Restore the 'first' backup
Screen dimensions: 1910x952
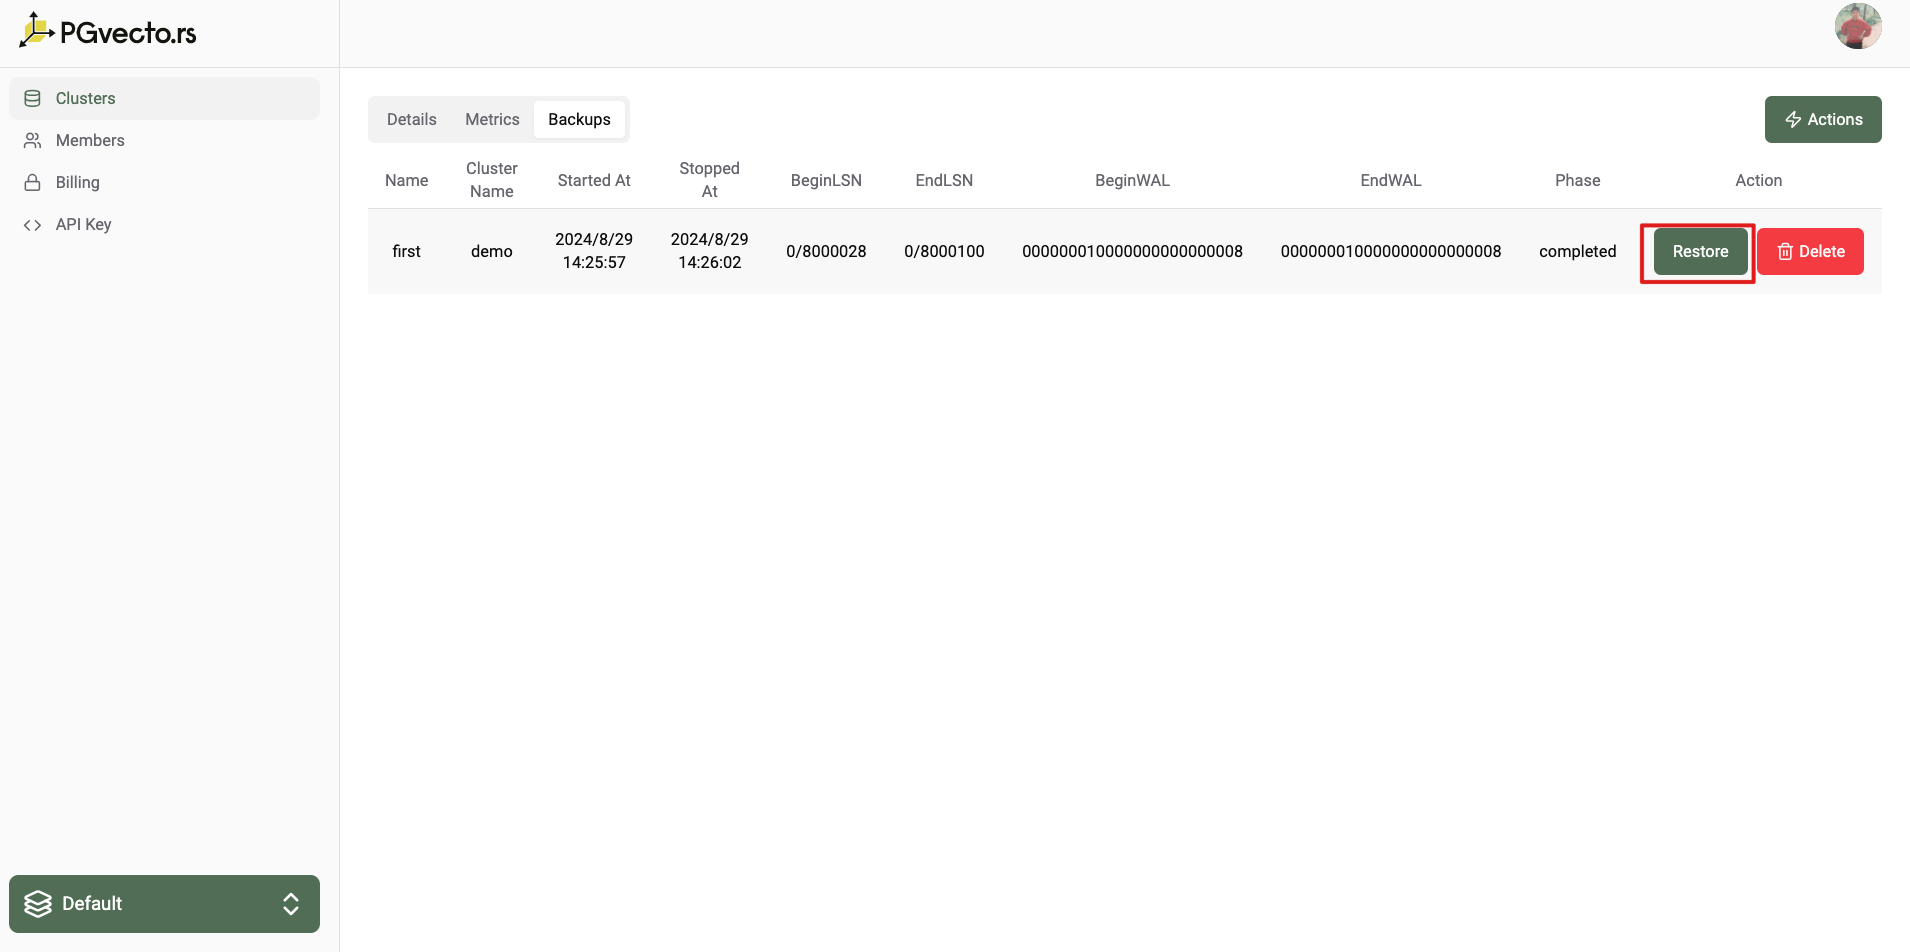[x=1699, y=252]
